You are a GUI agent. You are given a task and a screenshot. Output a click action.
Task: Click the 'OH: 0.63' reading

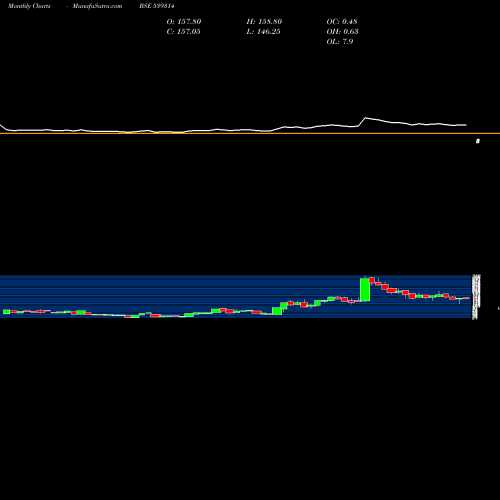(x=342, y=32)
